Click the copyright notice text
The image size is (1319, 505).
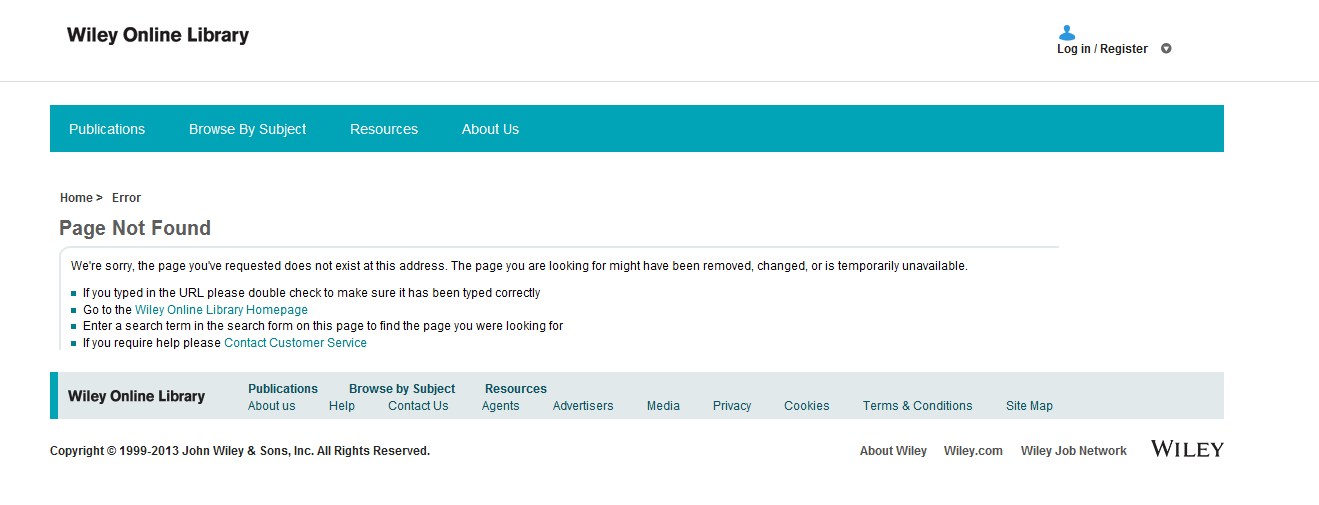(240, 451)
